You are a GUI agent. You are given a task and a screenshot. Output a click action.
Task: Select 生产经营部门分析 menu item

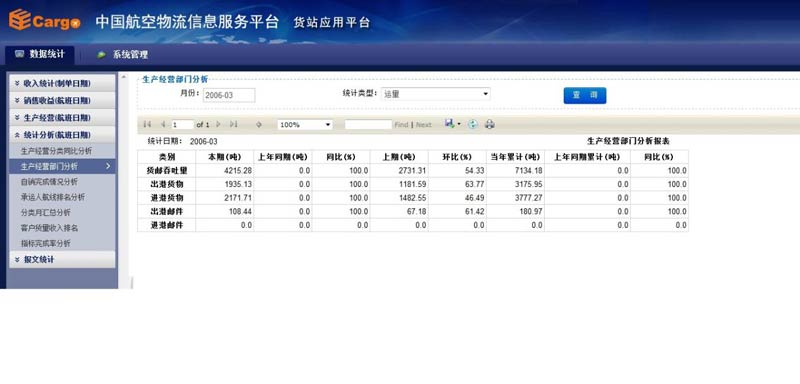(x=62, y=166)
